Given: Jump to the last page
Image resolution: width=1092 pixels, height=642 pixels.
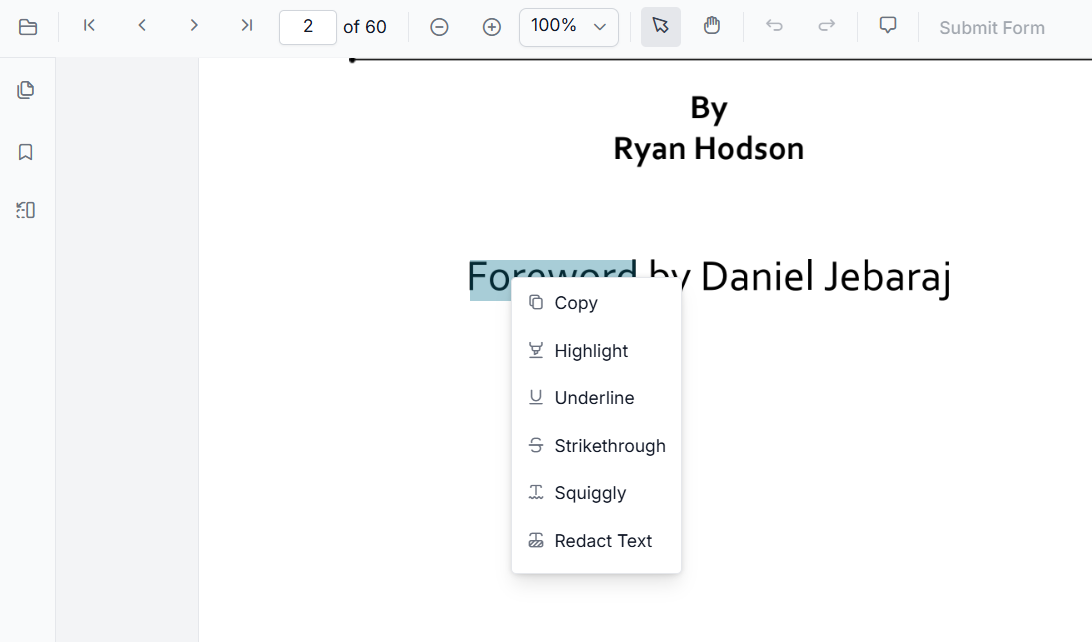Looking at the screenshot, I should coord(246,25).
